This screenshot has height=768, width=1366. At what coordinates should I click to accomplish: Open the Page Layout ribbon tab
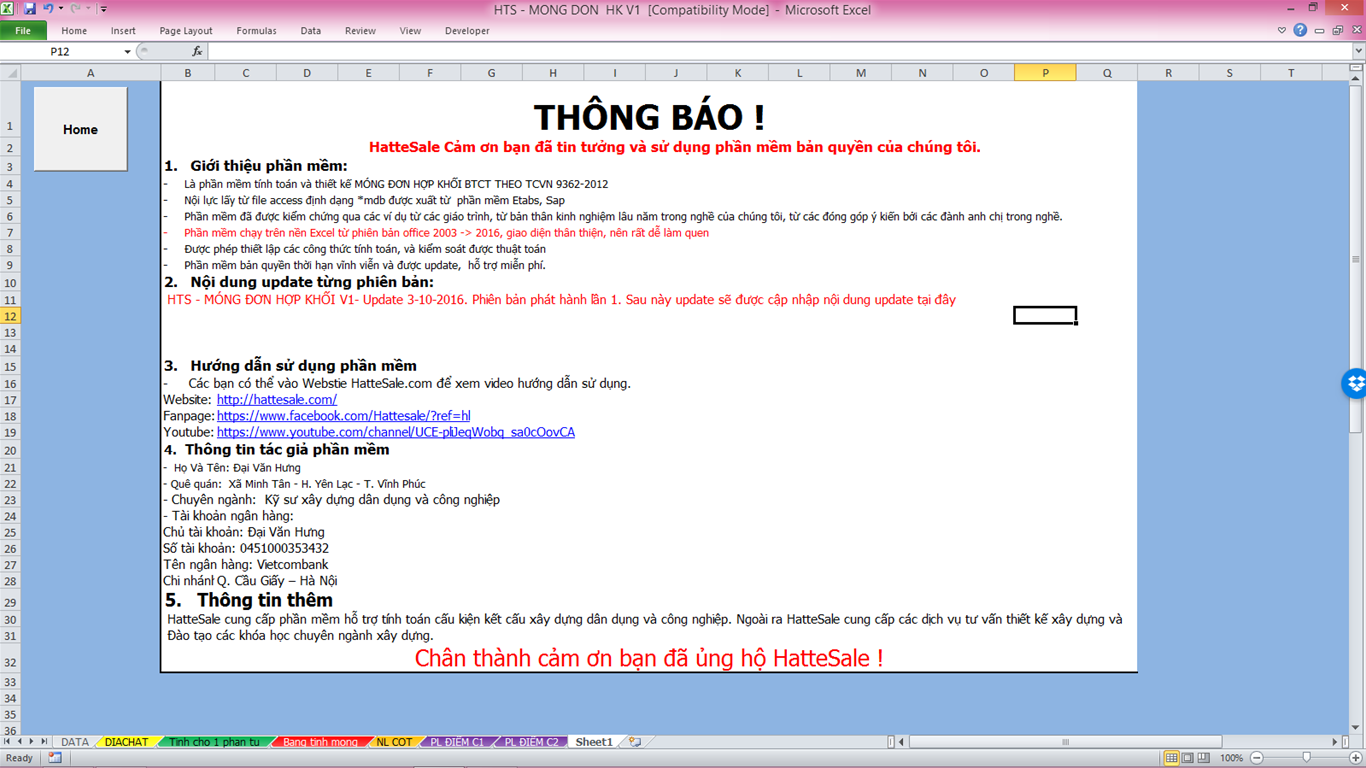click(186, 31)
